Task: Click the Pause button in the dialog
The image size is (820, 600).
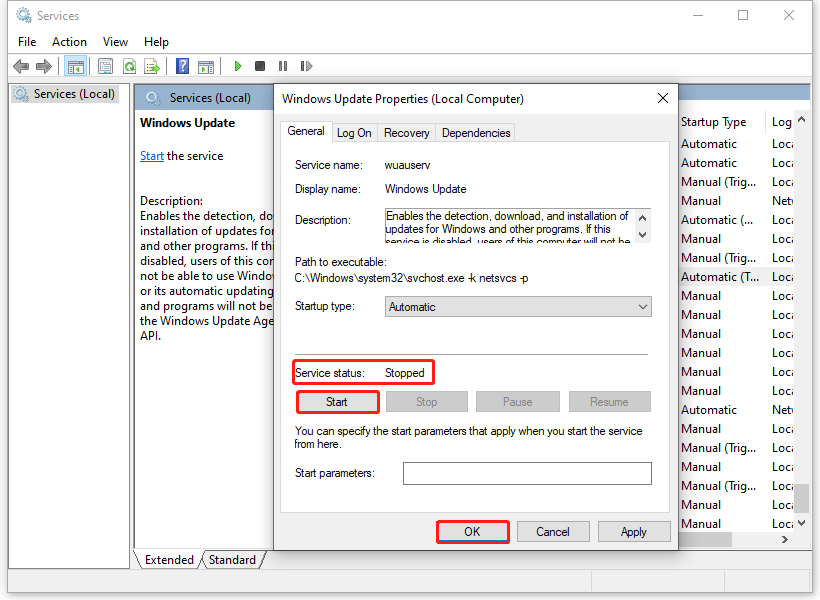Action: [x=518, y=402]
